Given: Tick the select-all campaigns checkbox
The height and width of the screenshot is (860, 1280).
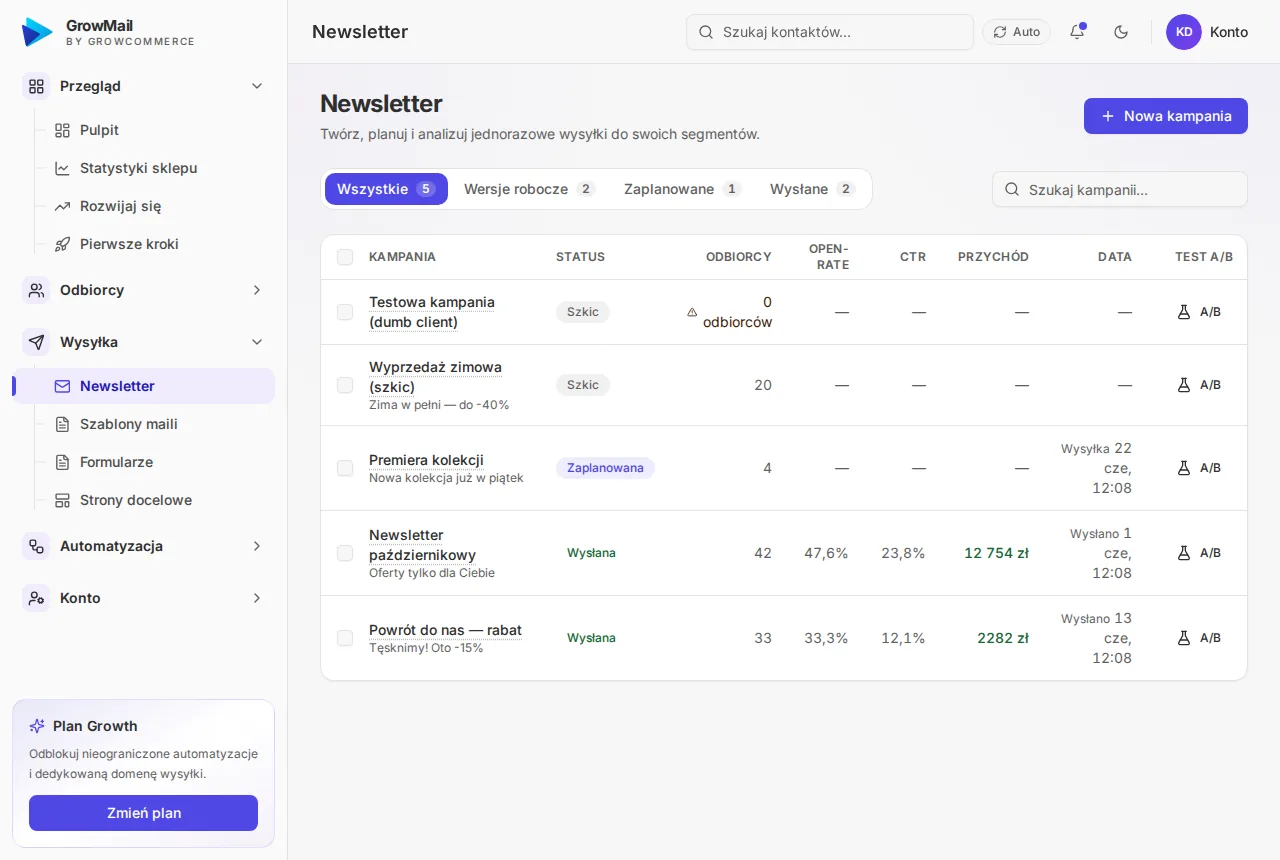Looking at the screenshot, I should pos(345,257).
